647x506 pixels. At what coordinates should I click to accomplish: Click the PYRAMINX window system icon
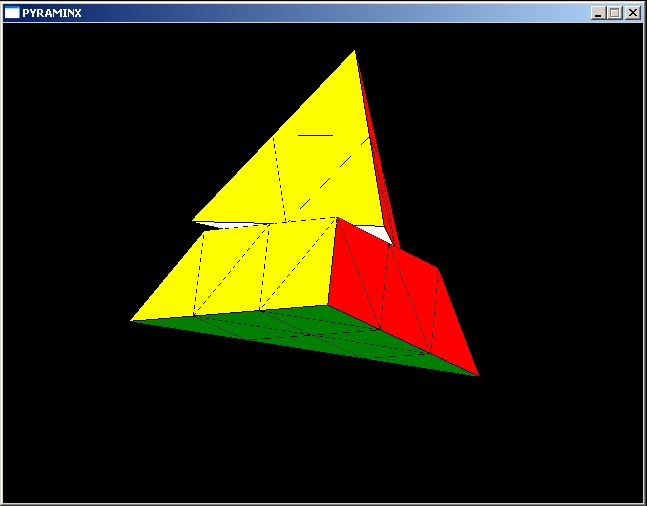click(12, 13)
